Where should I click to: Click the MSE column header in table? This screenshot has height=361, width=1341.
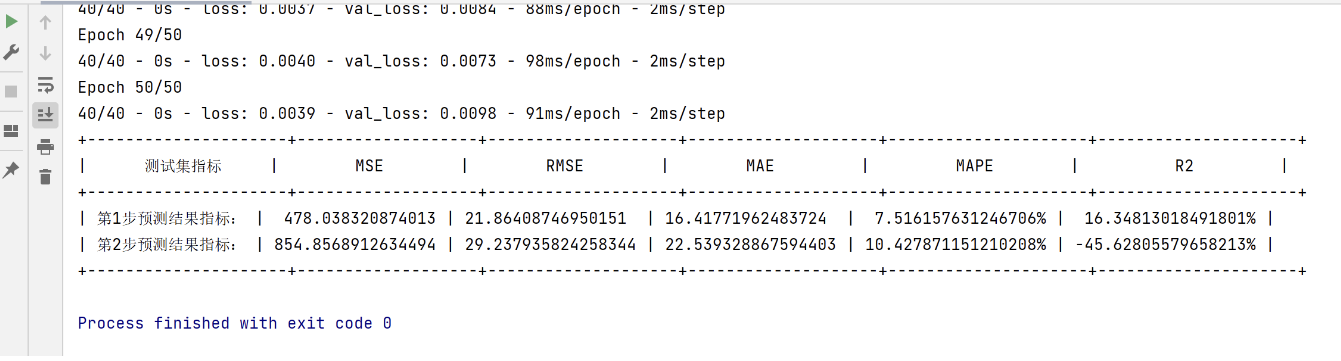(369, 166)
